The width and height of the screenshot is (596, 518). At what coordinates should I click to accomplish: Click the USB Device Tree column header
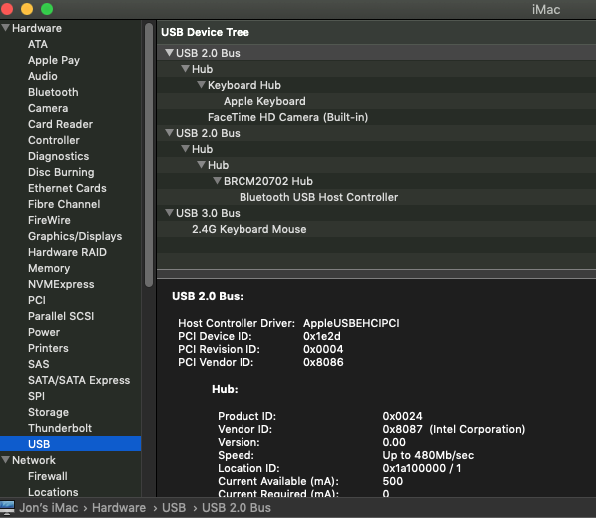(376, 32)
